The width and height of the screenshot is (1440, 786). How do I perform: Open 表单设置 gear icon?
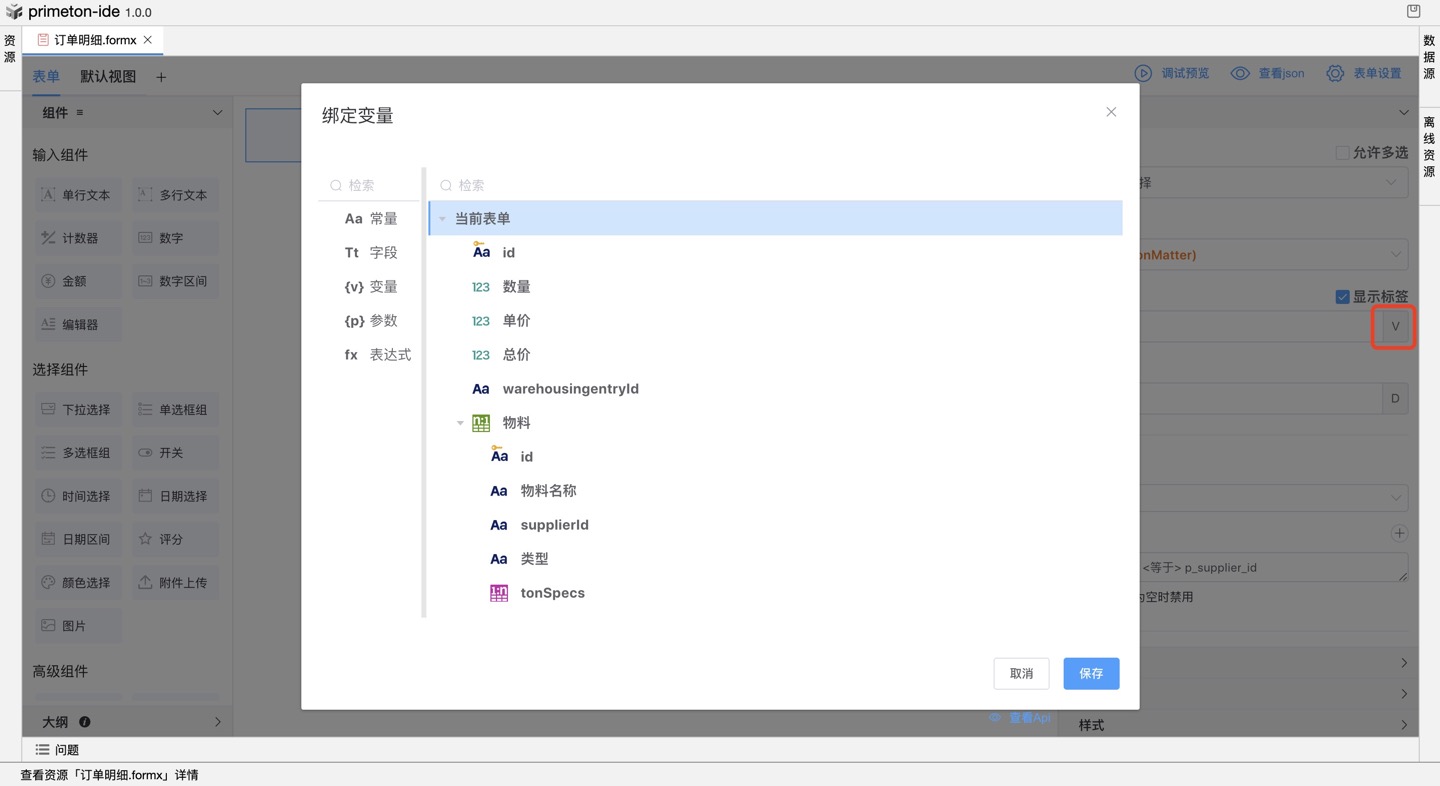coord(1335,73)
